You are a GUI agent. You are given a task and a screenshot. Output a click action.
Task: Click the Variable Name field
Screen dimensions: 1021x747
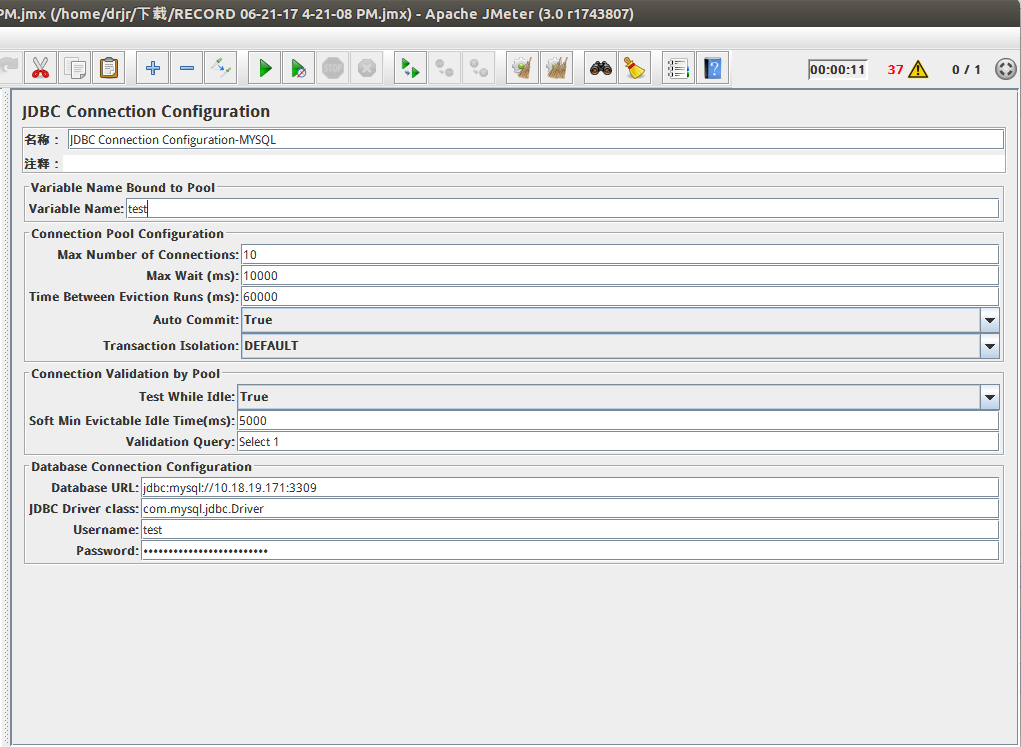(x=562, y=208)
